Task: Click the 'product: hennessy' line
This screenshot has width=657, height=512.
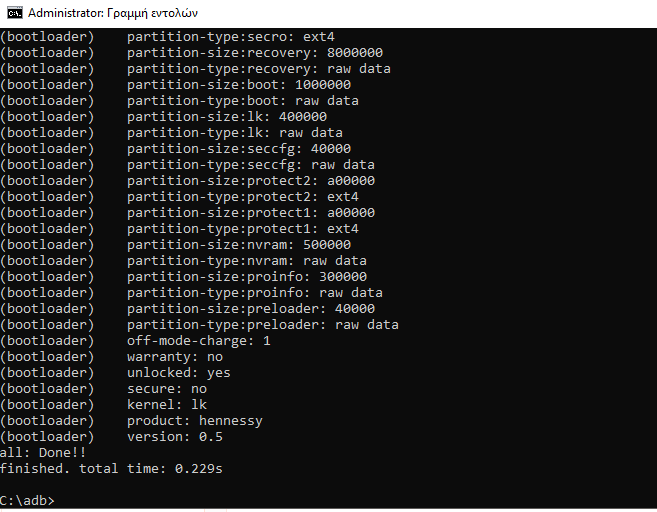Action: 194,420
